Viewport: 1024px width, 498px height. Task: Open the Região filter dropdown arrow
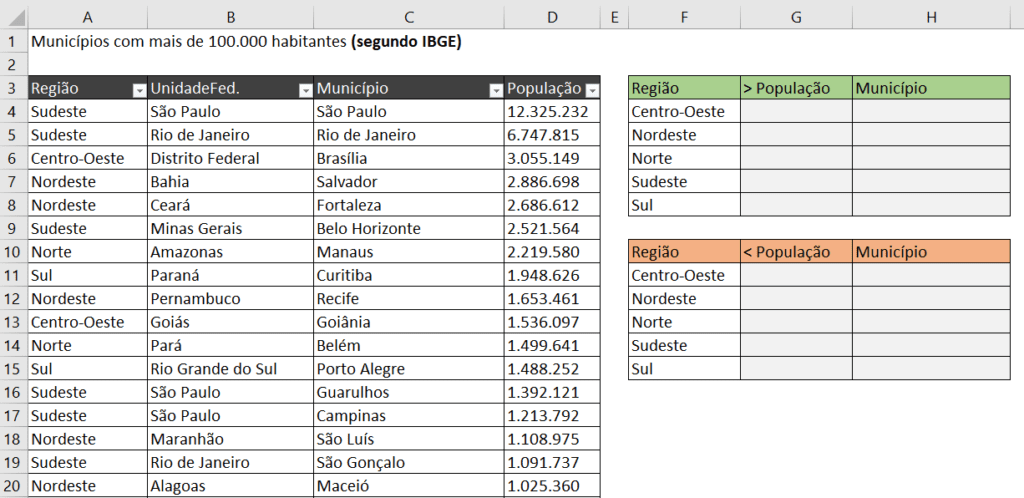(139, 91)
